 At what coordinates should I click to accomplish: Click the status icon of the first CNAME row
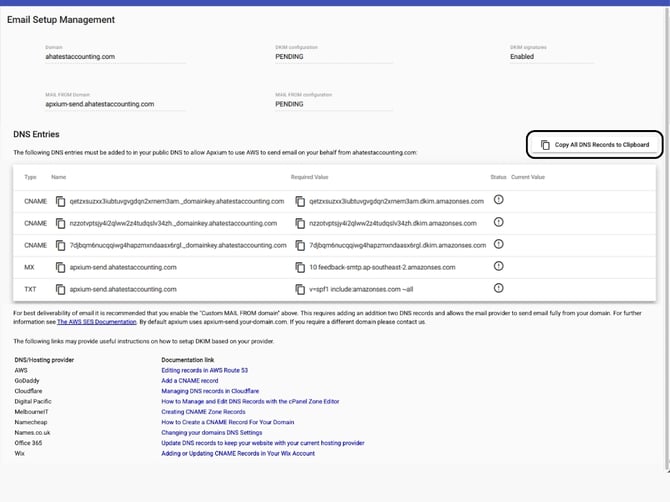[498, 200]
